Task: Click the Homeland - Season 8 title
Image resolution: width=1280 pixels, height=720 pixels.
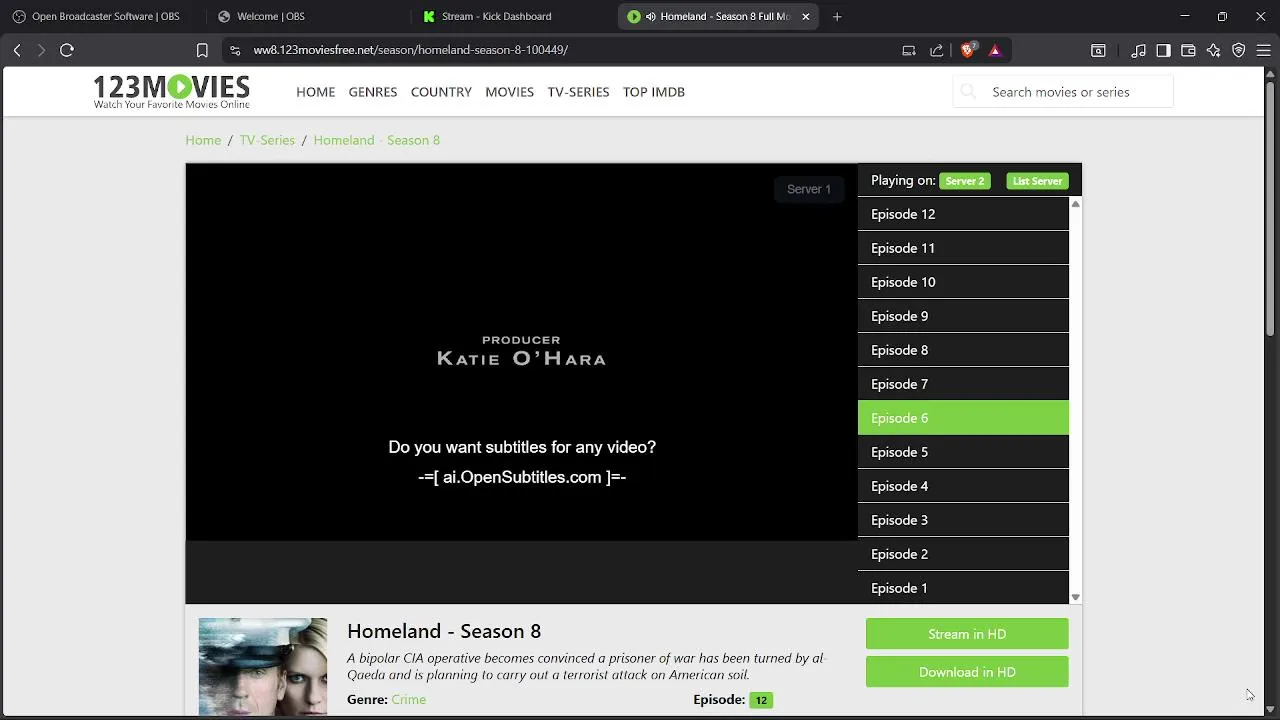Action: click(444, 631)
